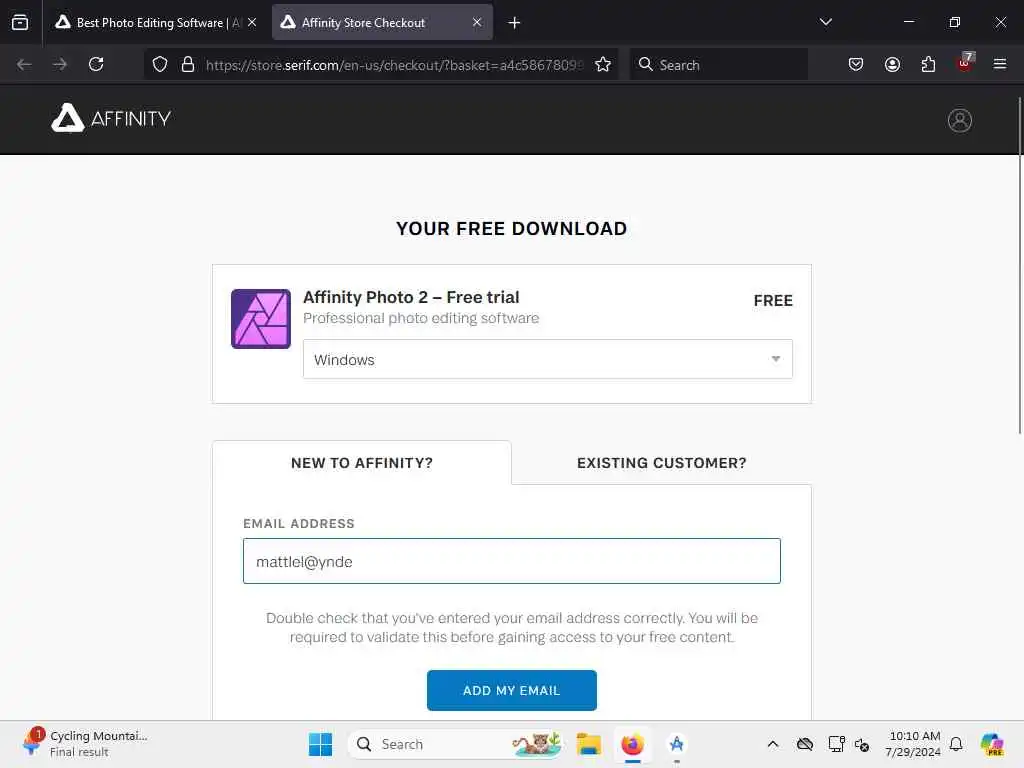1024x768 pixels.
Task: Click the browser forward arrow
Action: tap(59, 64)
